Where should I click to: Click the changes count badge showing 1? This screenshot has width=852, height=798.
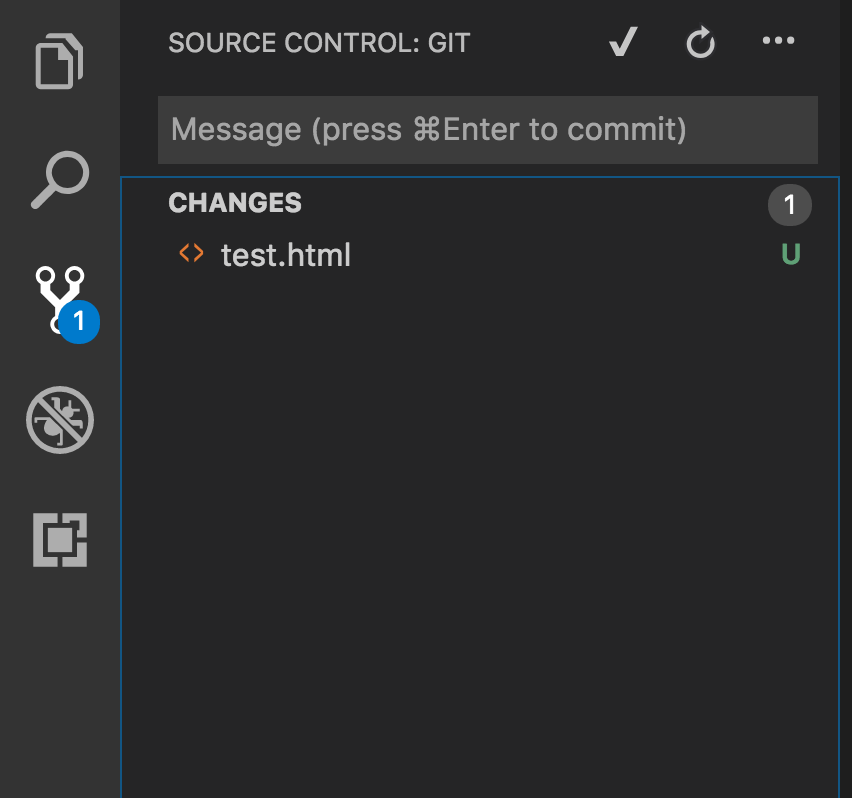(789, 205)
